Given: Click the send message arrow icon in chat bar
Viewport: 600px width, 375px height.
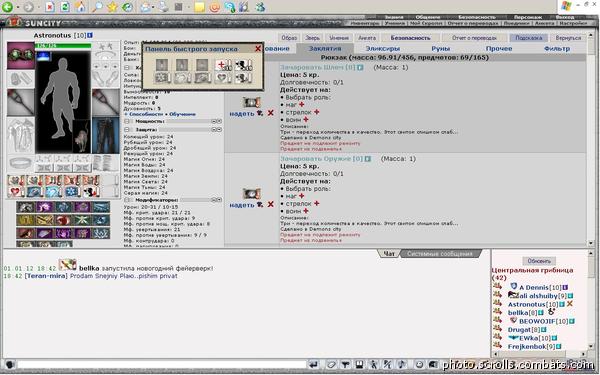Looking at the screenshot, I should tap(313, 365).
